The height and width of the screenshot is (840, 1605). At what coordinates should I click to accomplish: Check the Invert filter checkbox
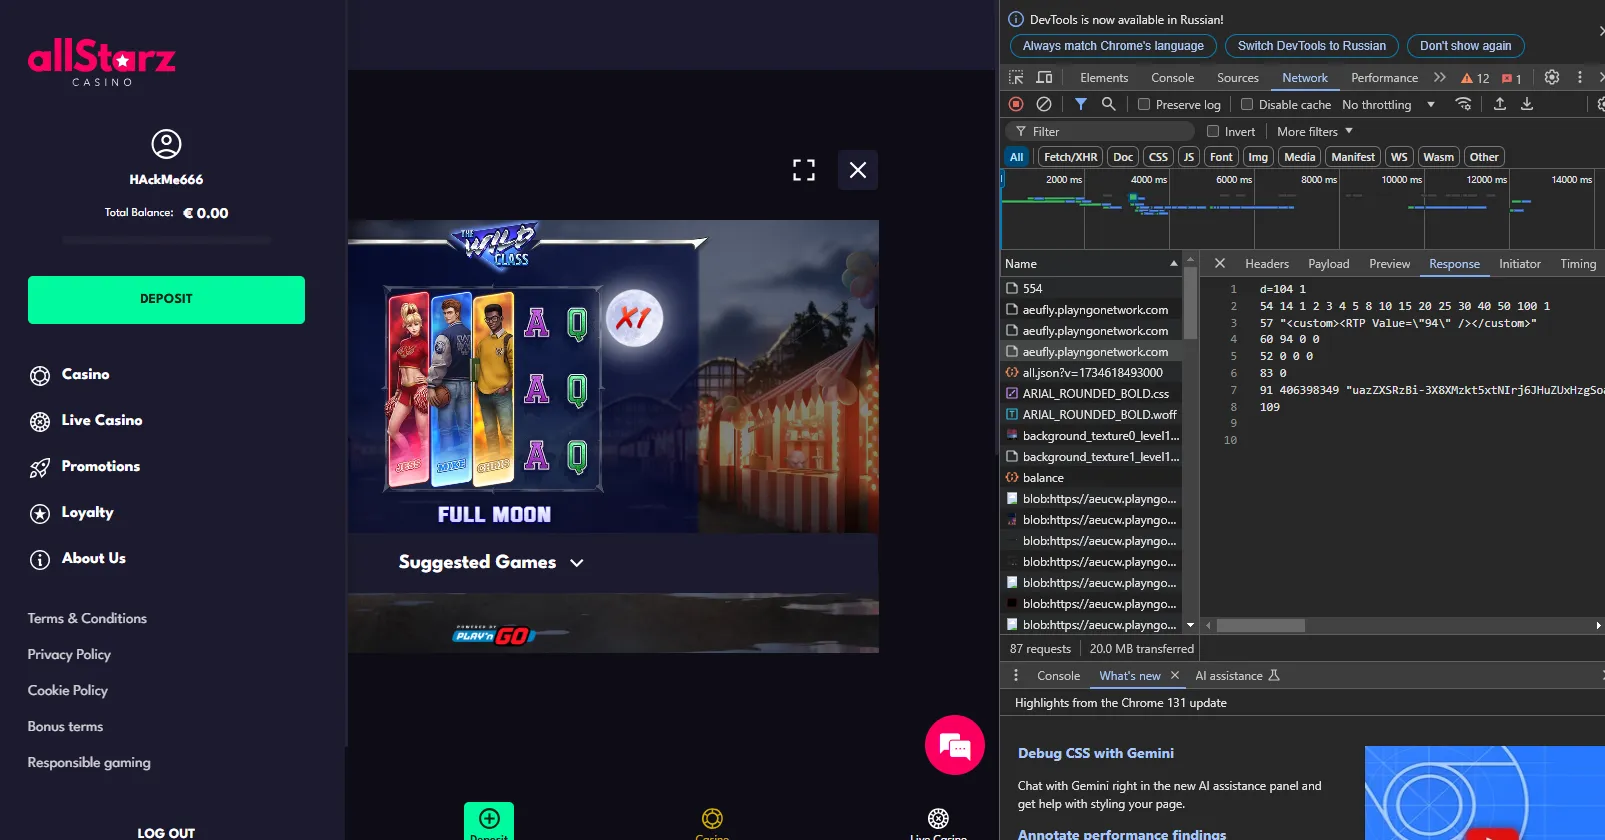tap(1213, 131)
